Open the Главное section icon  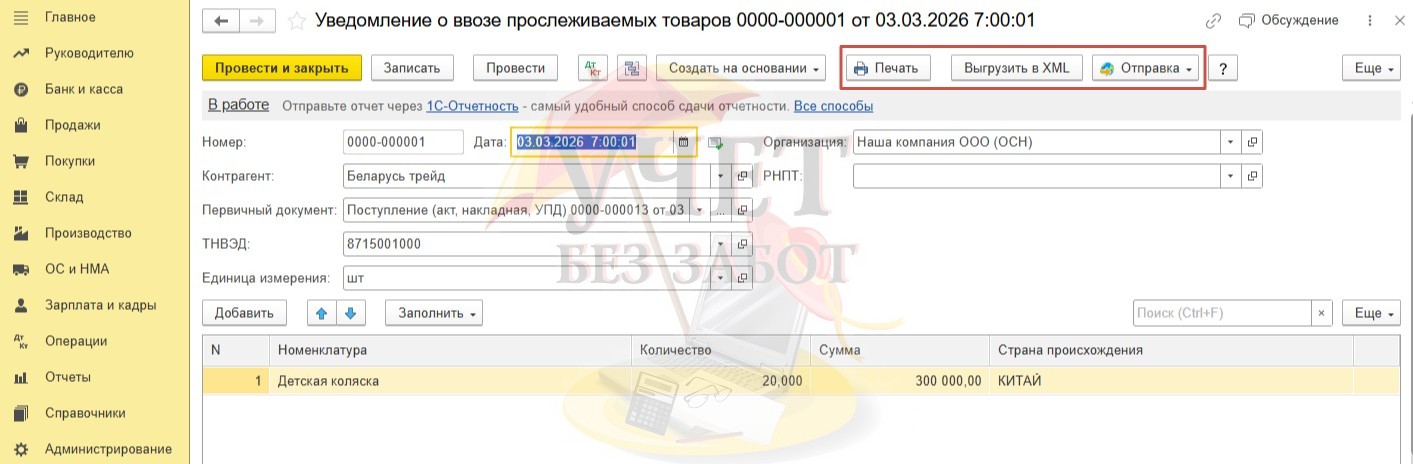click(20, 17)
